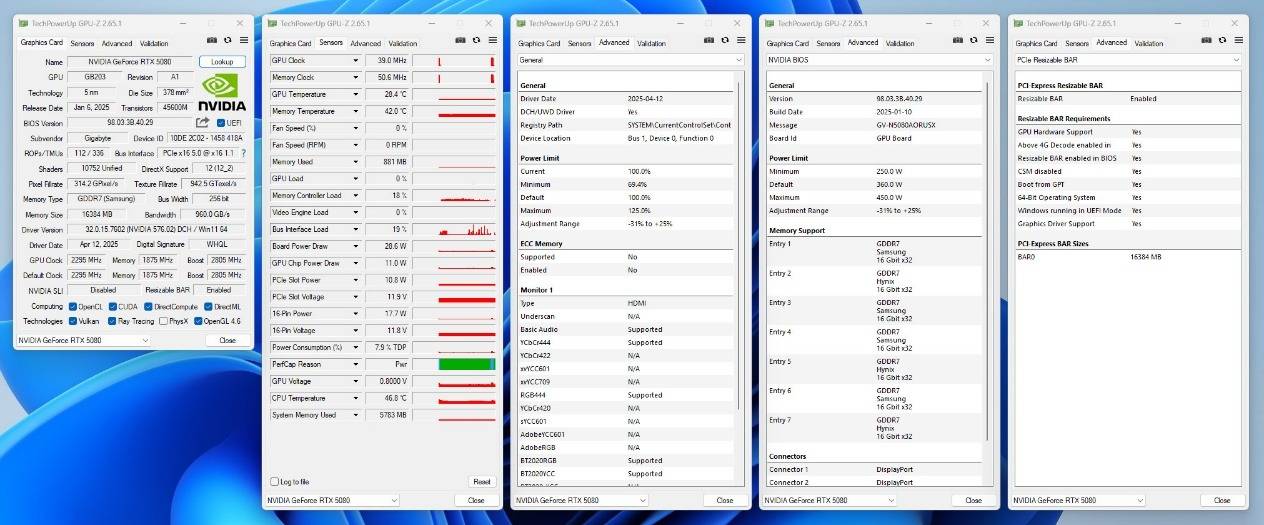Click the refresh icon in the Sensors window
Image resolution: width=1264 pixels, height=525 pixels.
[476, 40]
